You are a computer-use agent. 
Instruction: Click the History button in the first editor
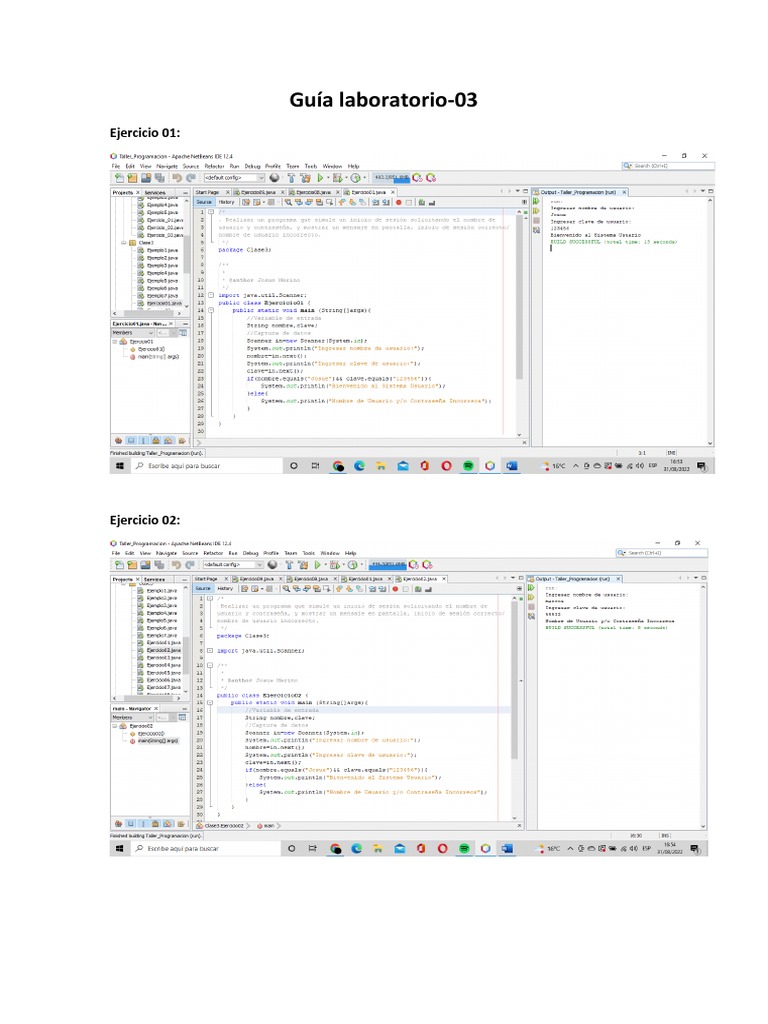coord(227,201)
